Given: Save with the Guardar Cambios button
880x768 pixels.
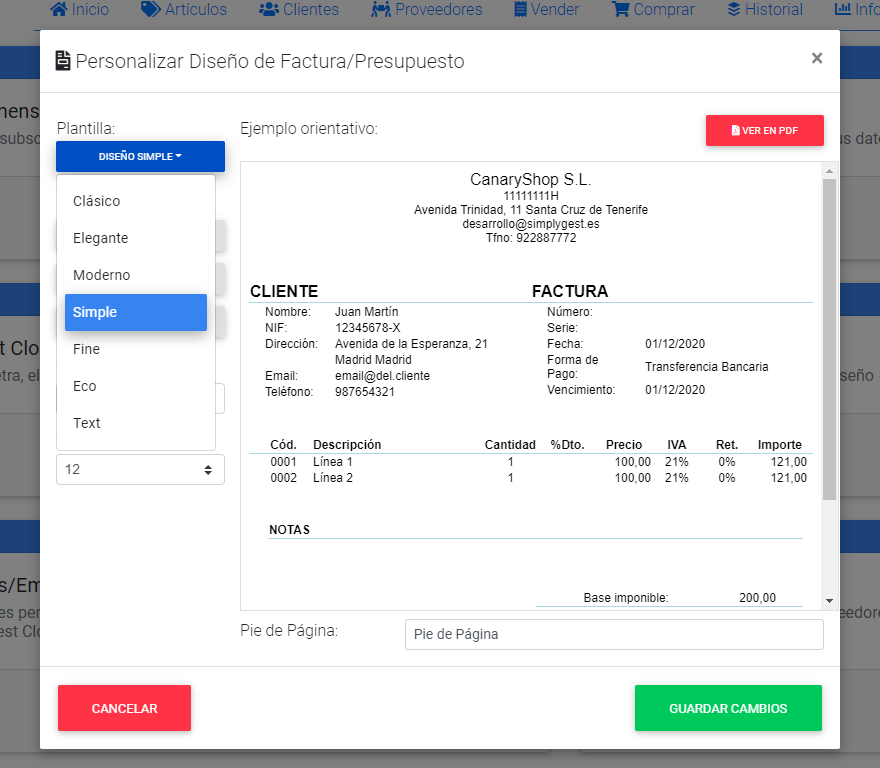Looking at the screenshot, I should coord(728,708).
